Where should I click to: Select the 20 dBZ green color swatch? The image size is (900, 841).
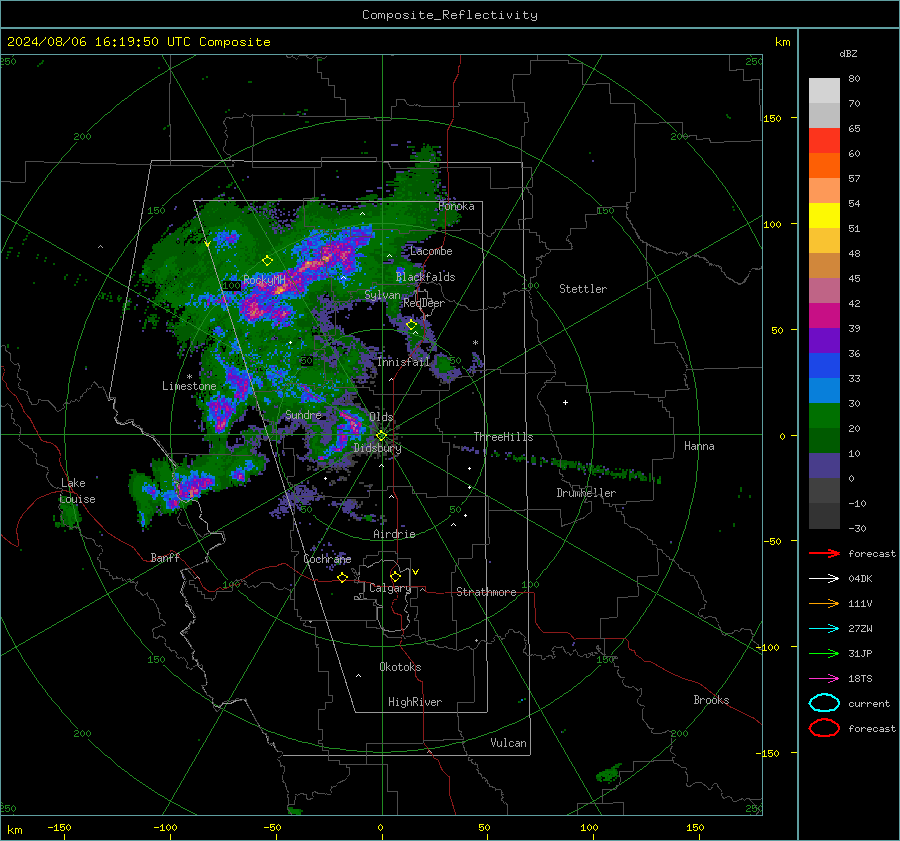824,416
